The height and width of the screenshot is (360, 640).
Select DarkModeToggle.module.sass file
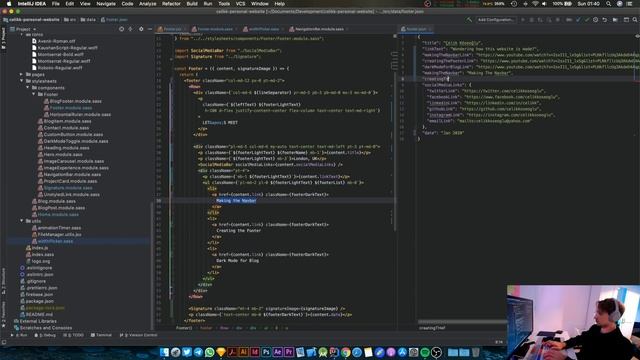(76, 141)
